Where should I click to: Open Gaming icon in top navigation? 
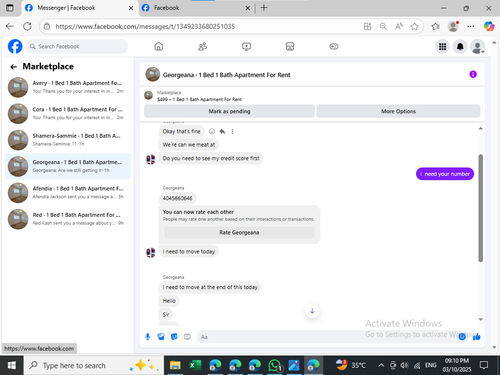pos(334,46)
